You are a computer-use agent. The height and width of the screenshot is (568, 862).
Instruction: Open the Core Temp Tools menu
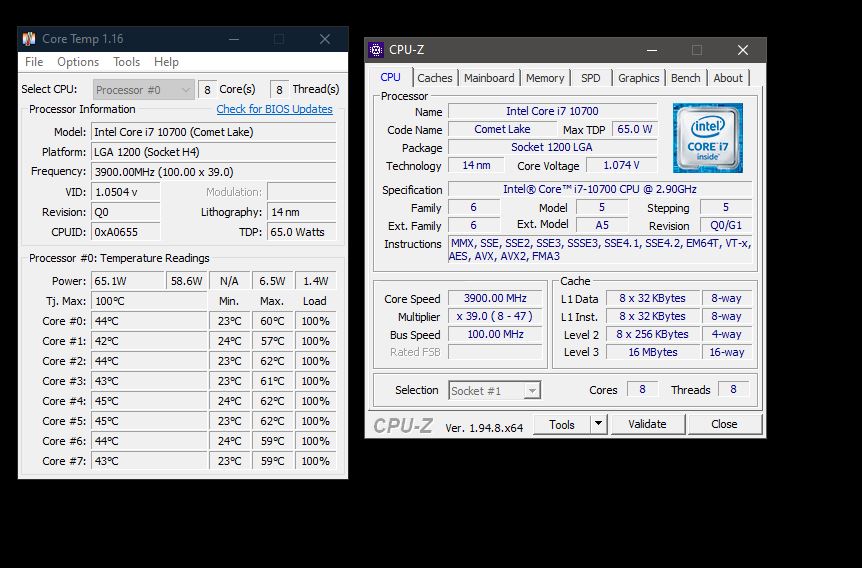(126, 62)
